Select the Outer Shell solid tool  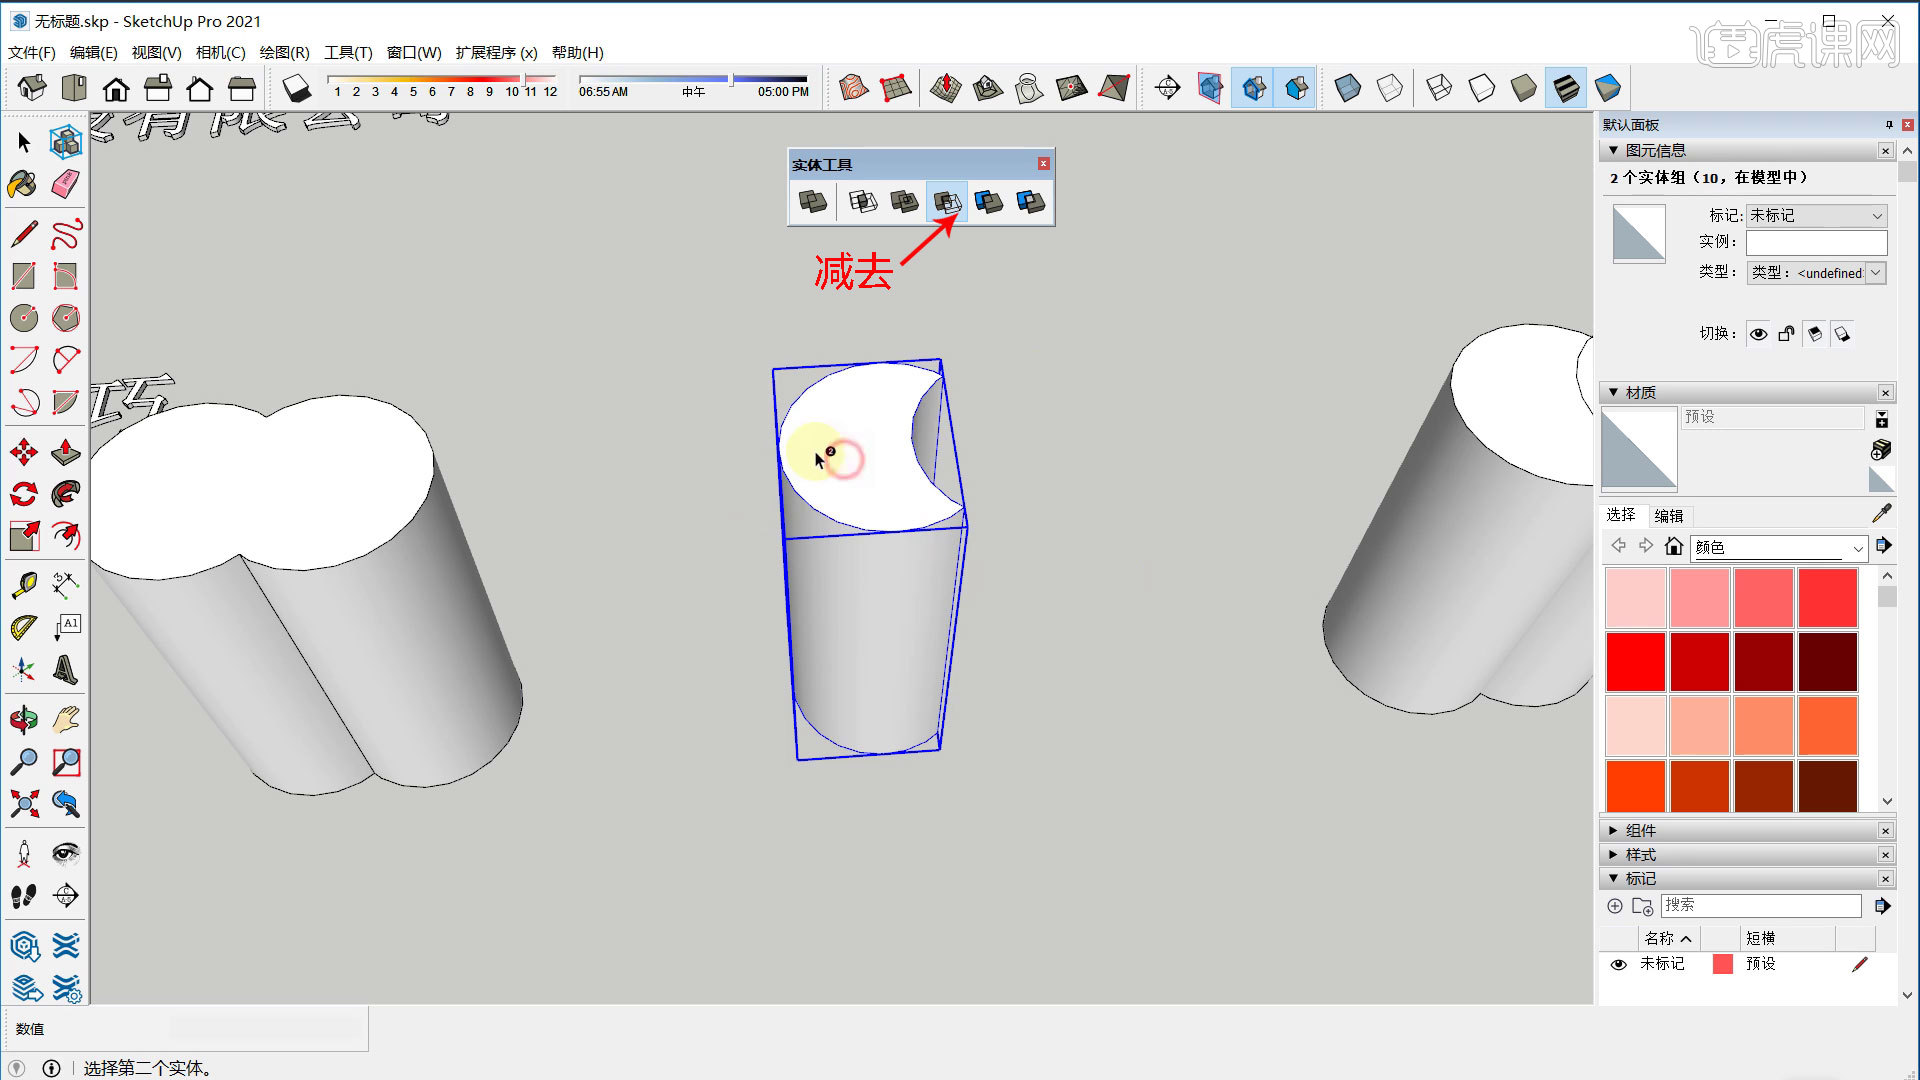pos(813,202)
